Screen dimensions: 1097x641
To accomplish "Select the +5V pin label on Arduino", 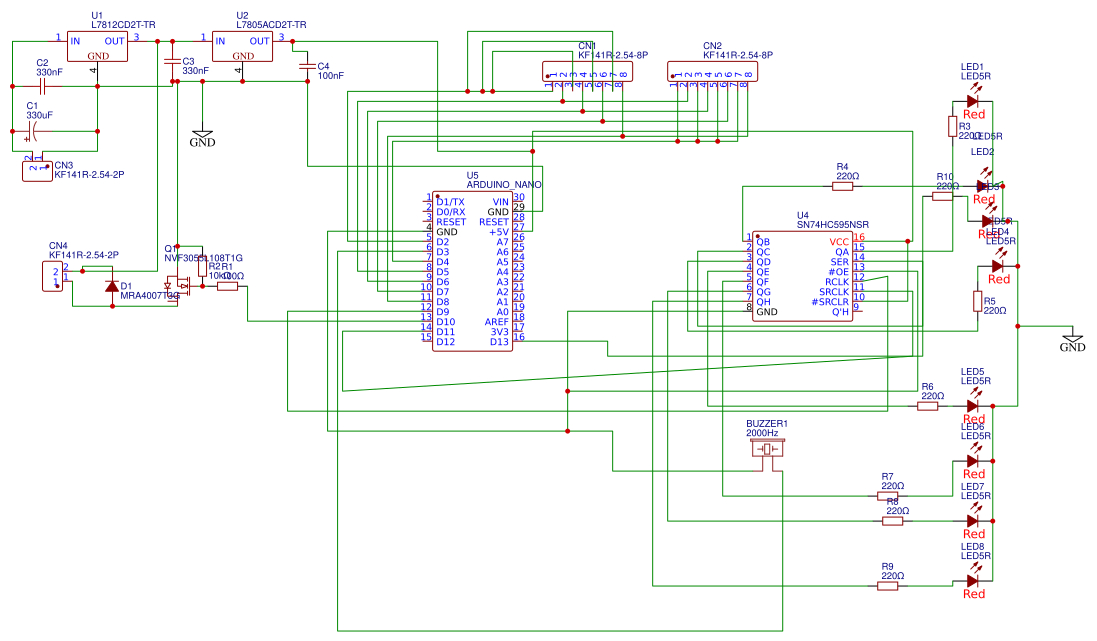I will (499, 232).
